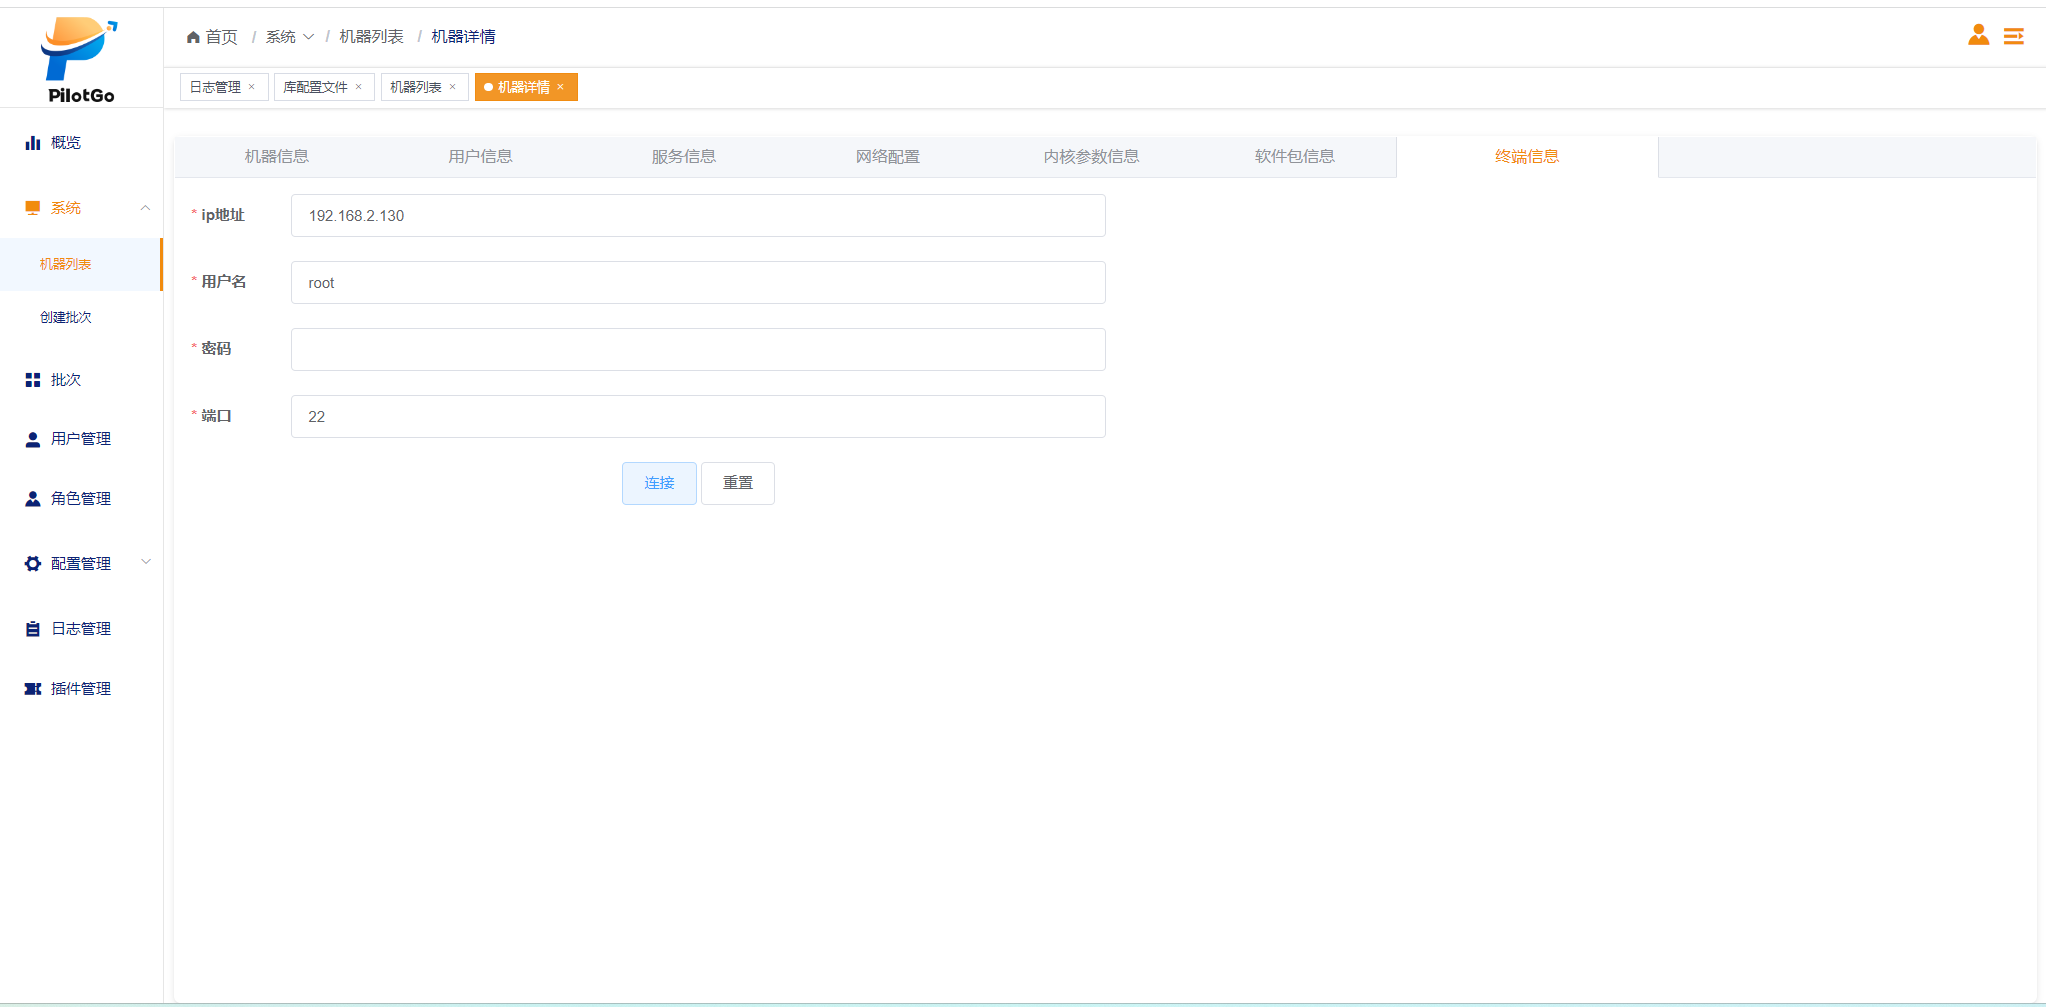Select 创建批次 in the sidebar
The image size is (2046, 1007).
(66, 317)
